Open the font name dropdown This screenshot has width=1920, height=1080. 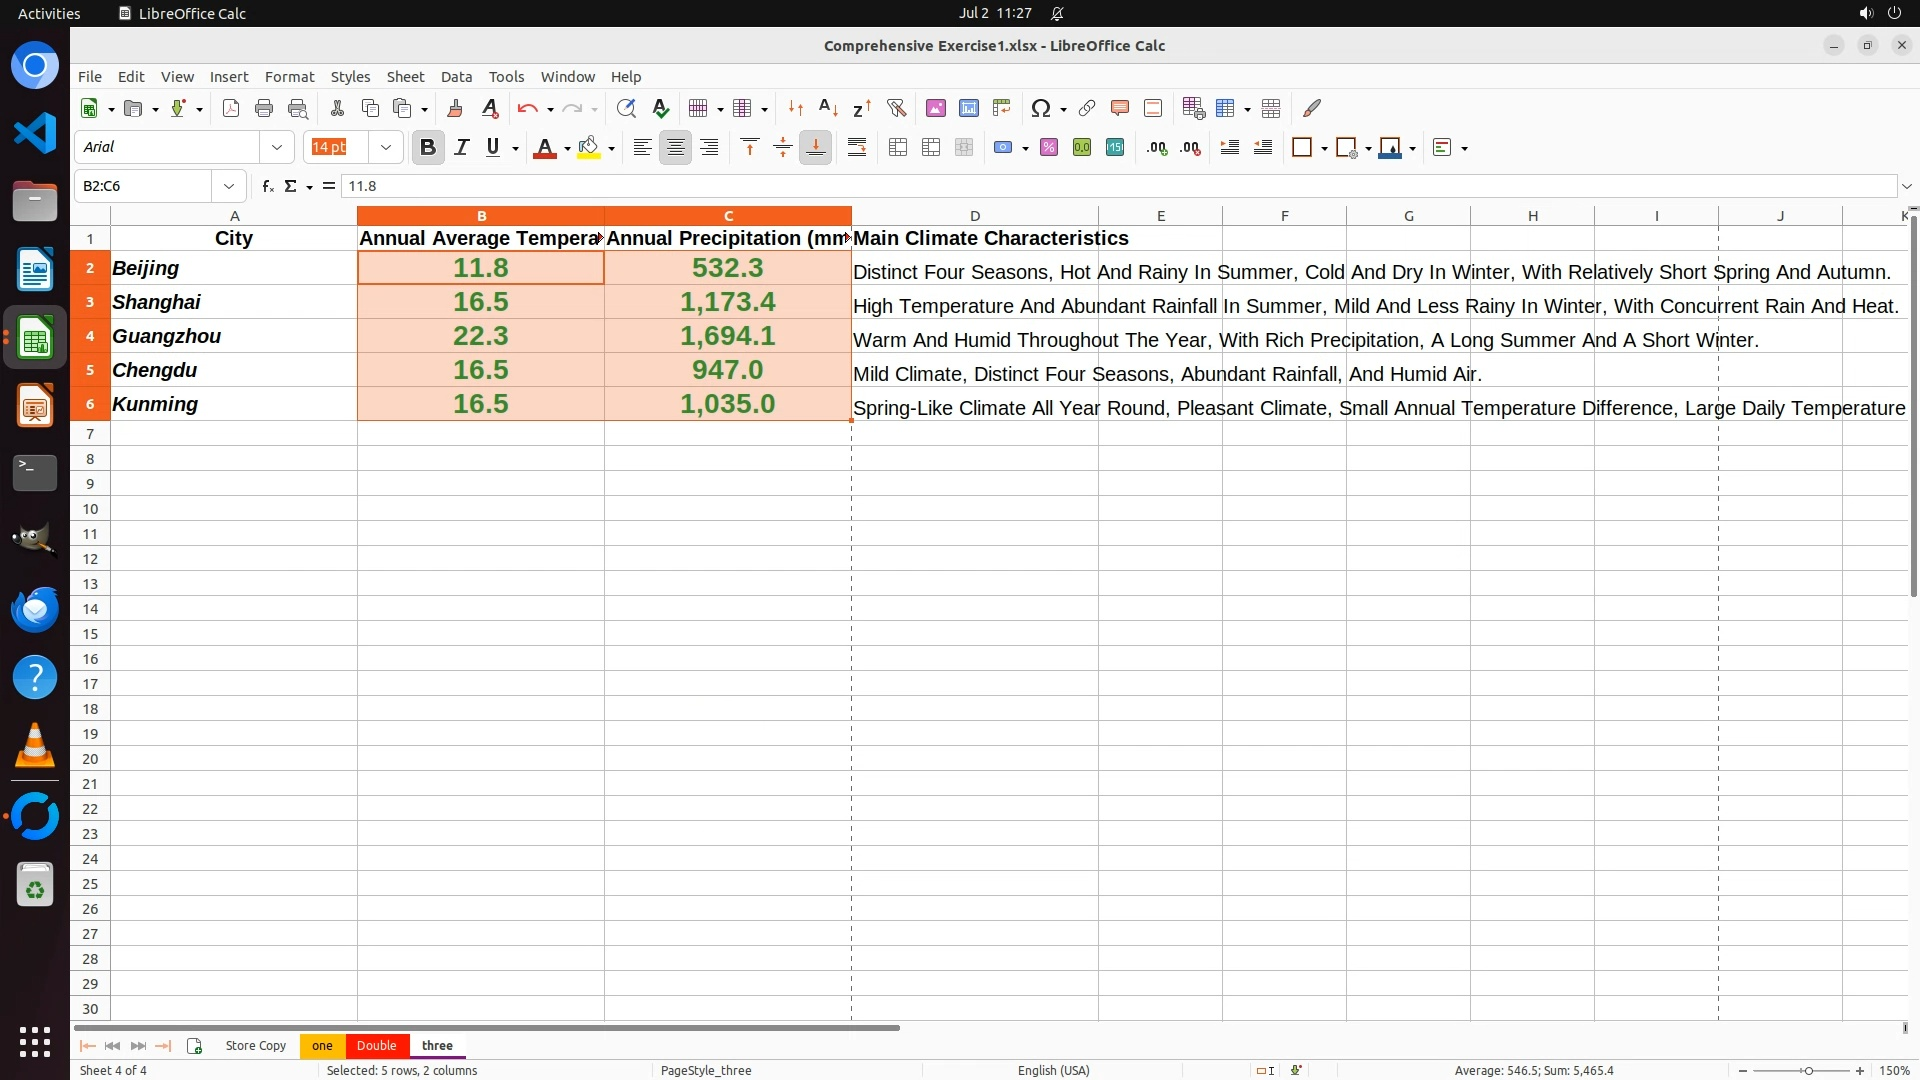(277, 148)
